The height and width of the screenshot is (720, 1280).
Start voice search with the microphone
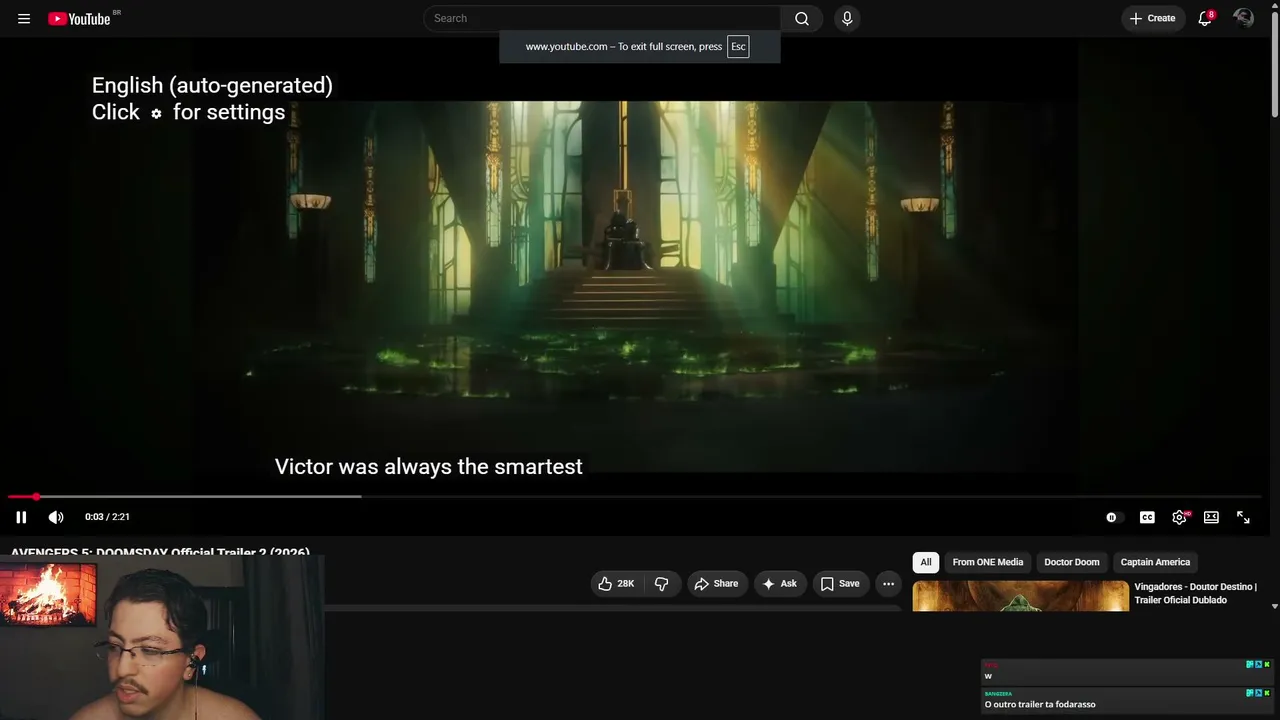[847, 18]
